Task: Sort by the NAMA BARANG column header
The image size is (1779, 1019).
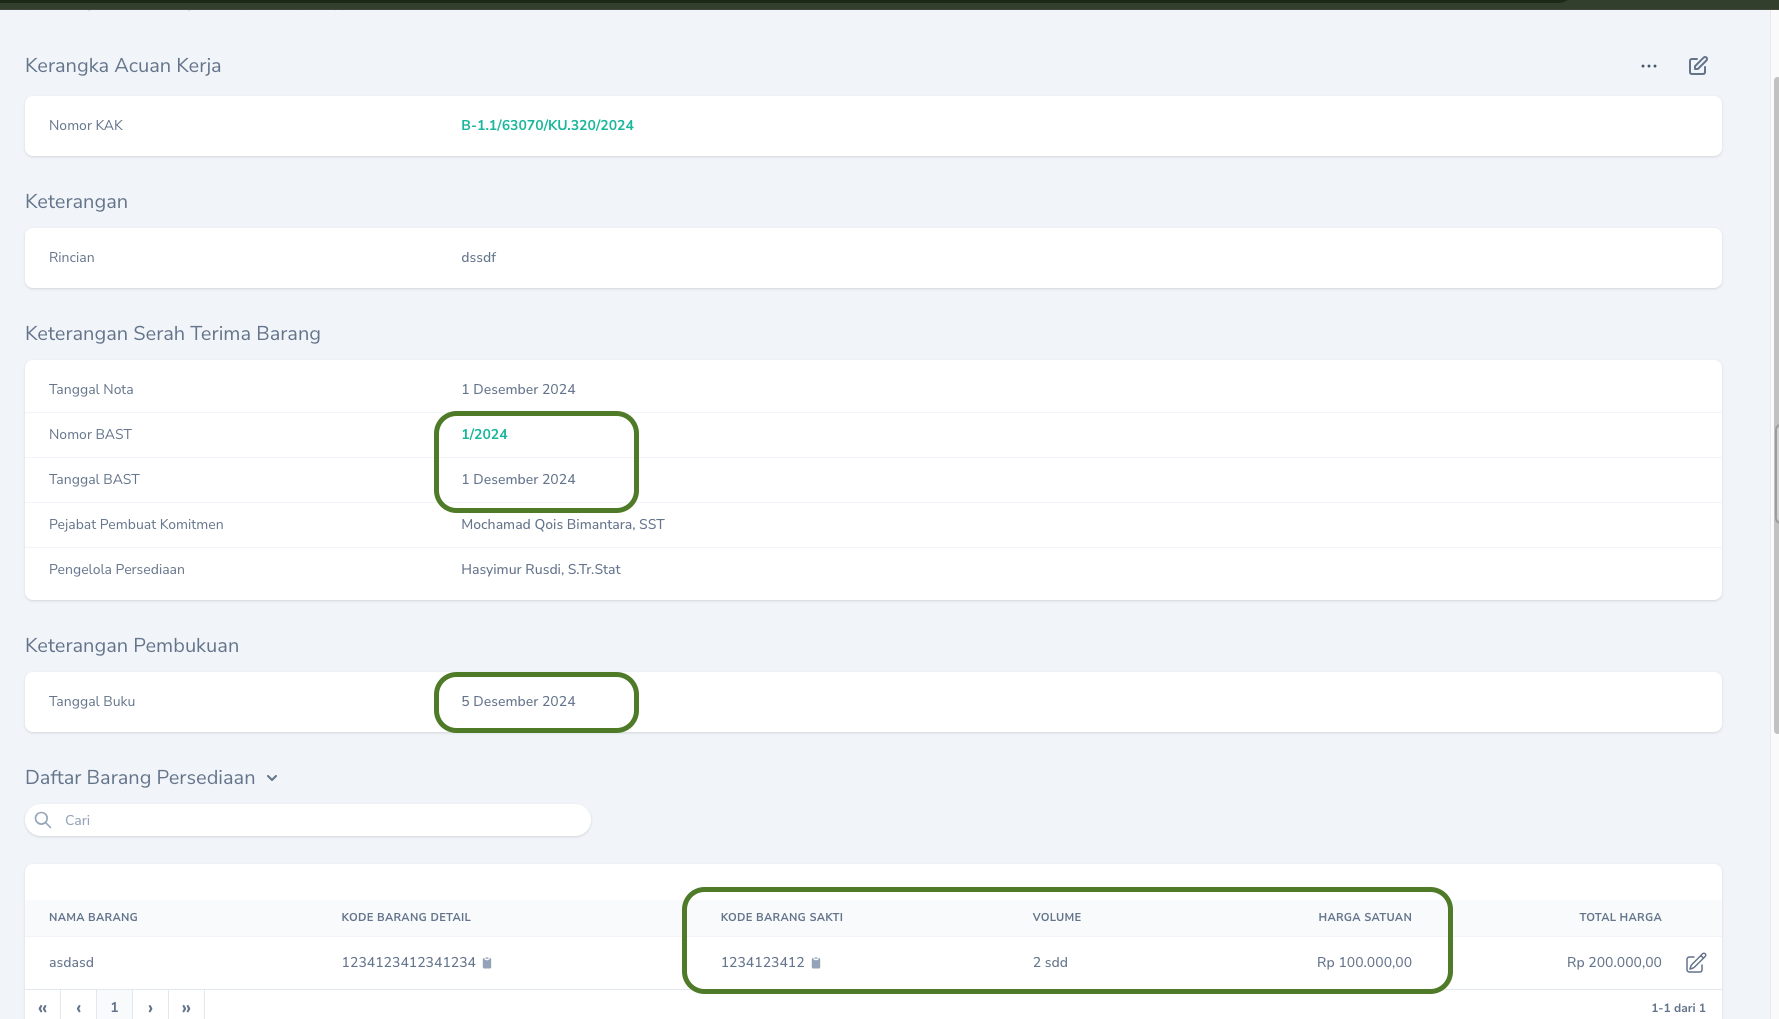Action: point(93,917)
